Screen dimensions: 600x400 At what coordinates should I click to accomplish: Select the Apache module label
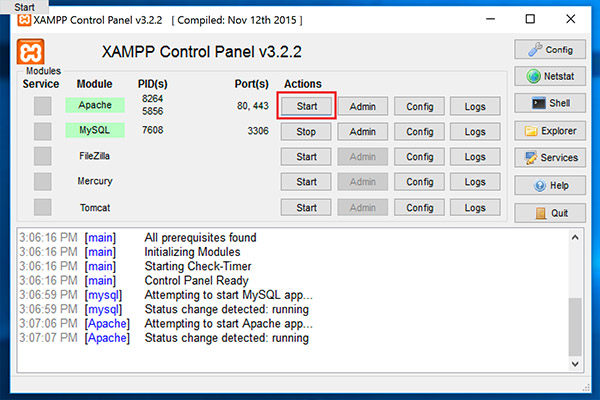pyautogui.click(x=95, y=105)
